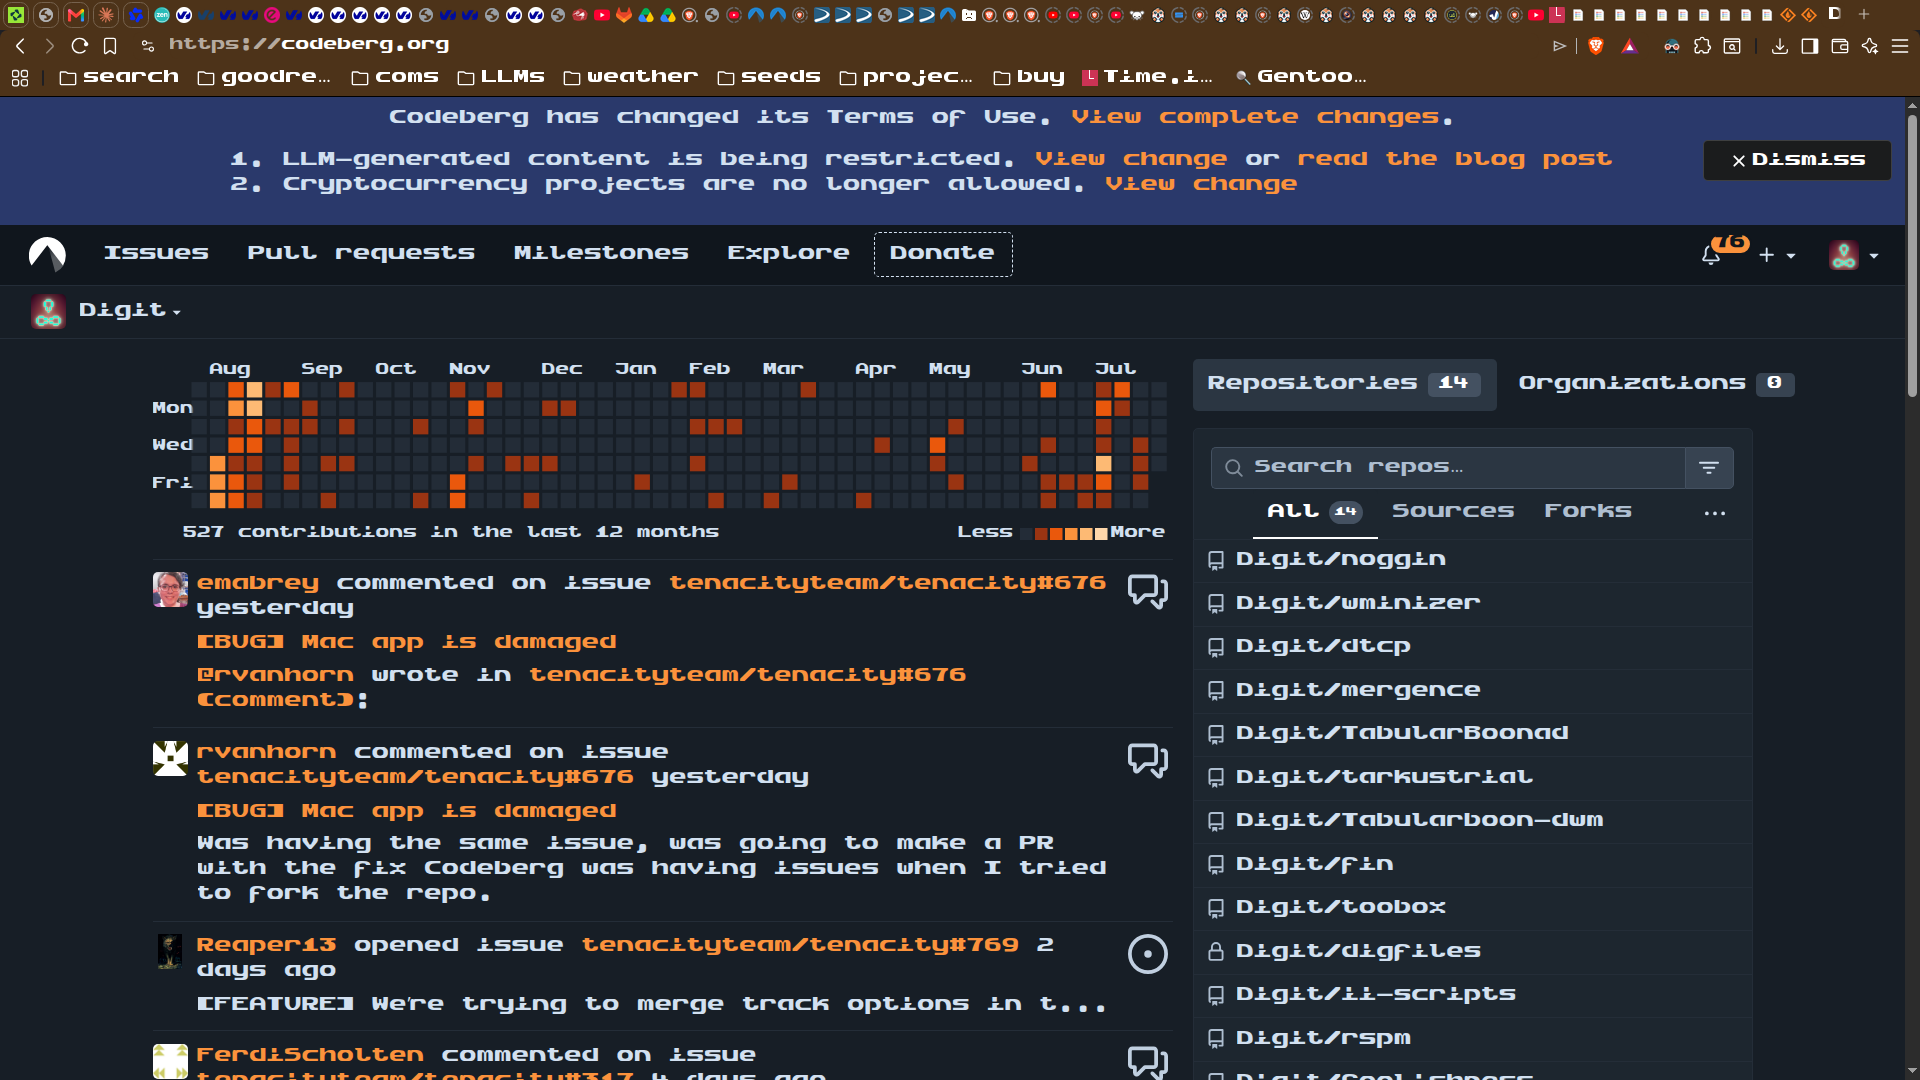Expand the three-dots menu beside Forks

(x=1715, y=513)
